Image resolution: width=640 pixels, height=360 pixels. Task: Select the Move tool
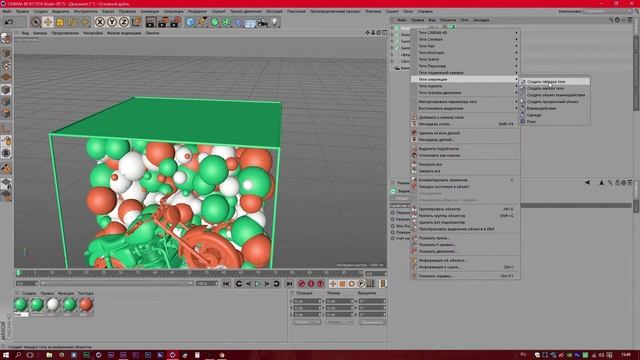pos(48,22)
